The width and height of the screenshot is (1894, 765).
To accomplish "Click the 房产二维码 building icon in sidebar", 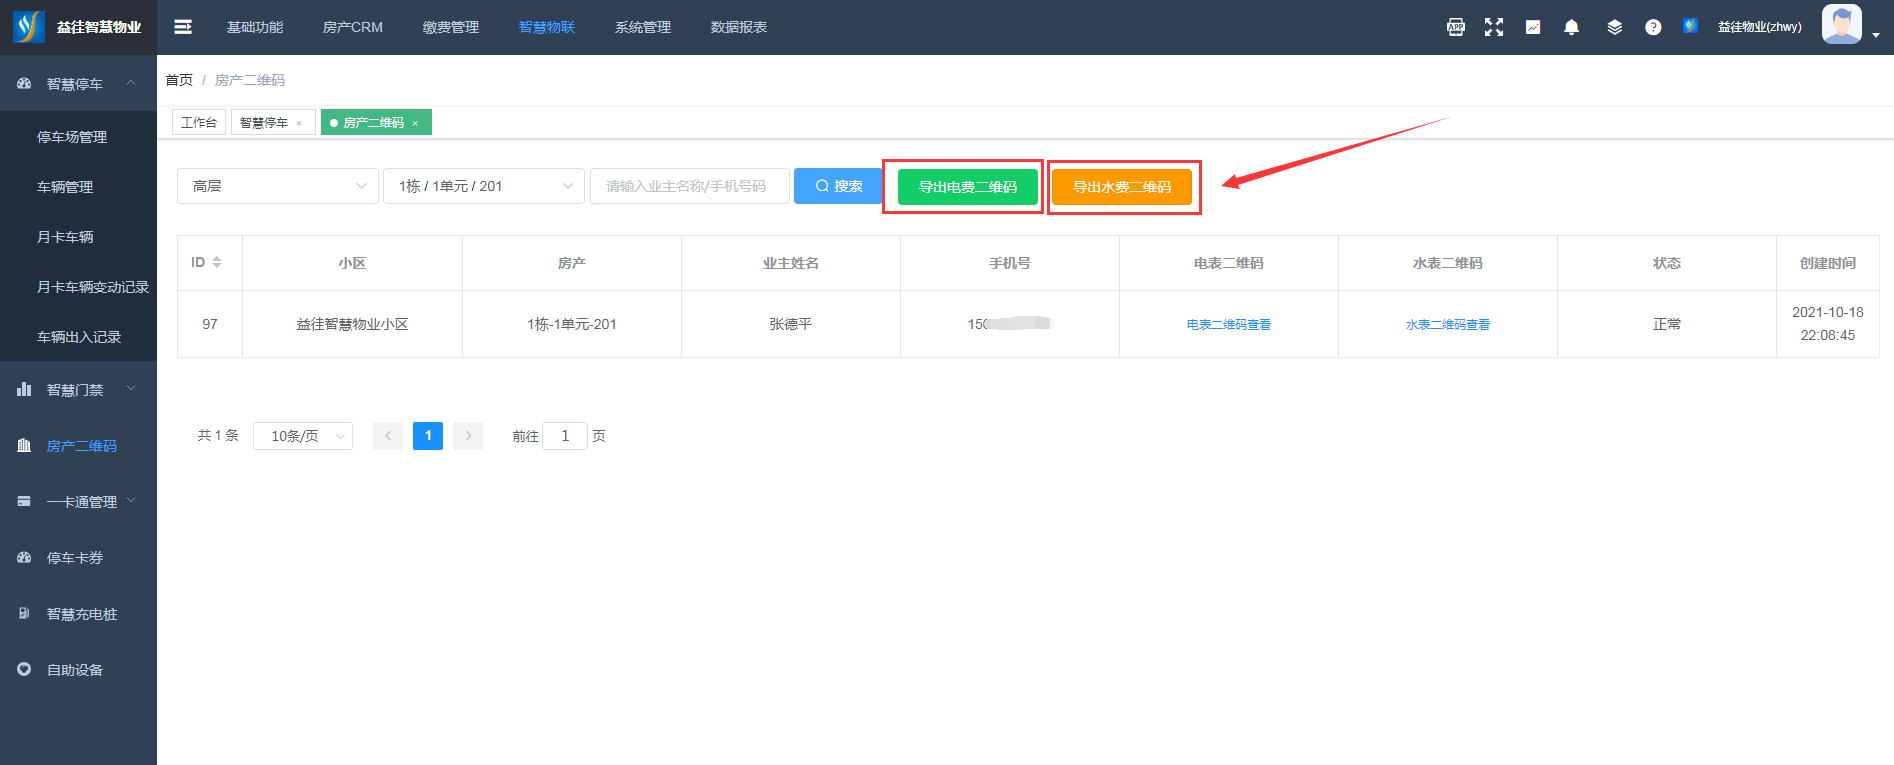I will 24,446.
